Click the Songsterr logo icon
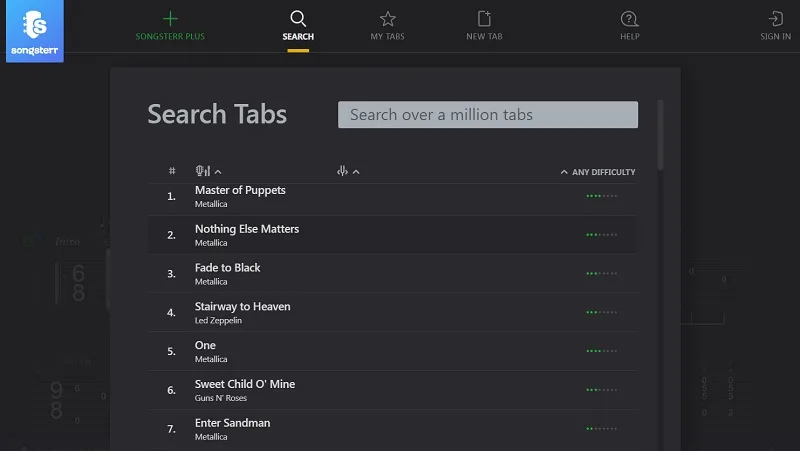800x451 pixels. (x=35, y=31)
